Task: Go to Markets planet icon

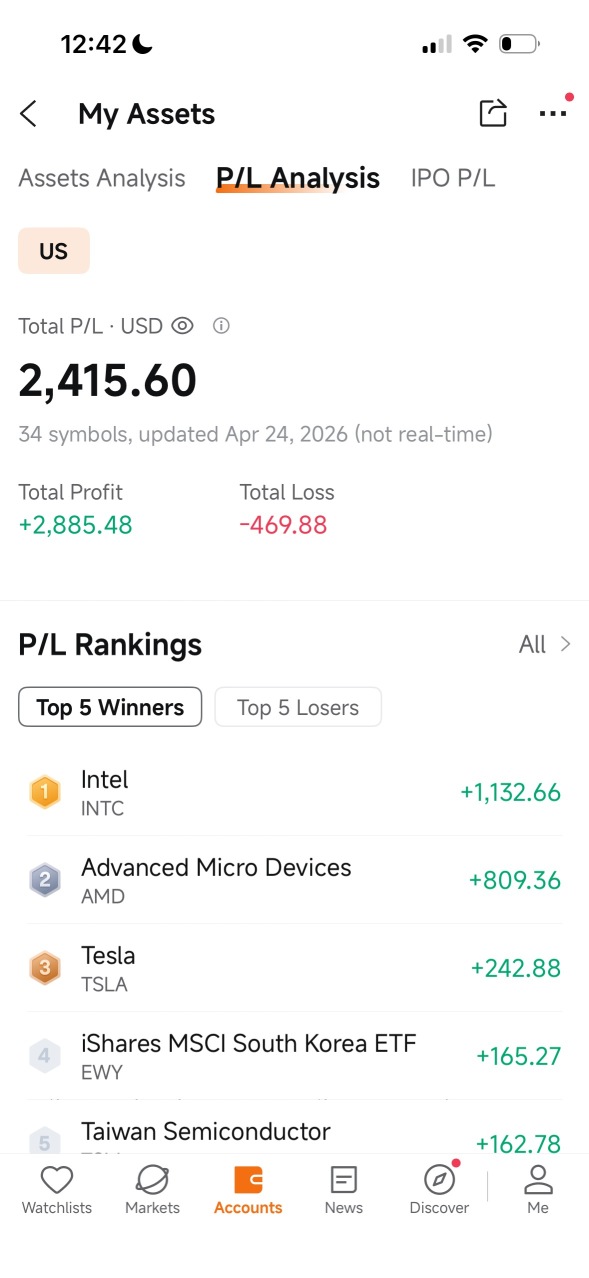Action: [x=152, y=1181]
